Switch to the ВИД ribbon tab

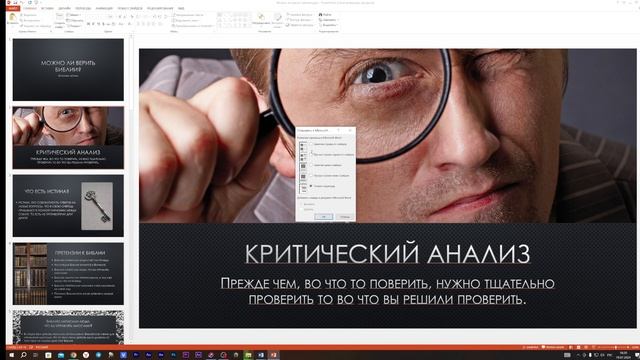point(181,8)
